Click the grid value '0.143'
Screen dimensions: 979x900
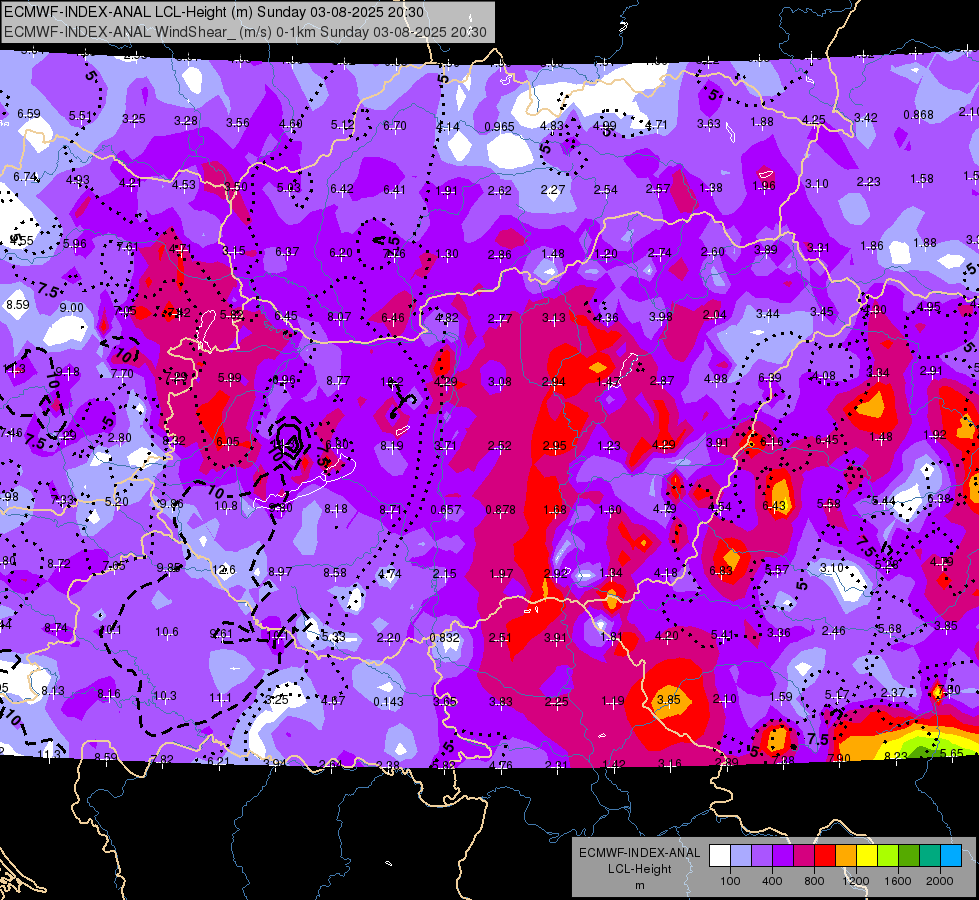[x=388, y=702]
